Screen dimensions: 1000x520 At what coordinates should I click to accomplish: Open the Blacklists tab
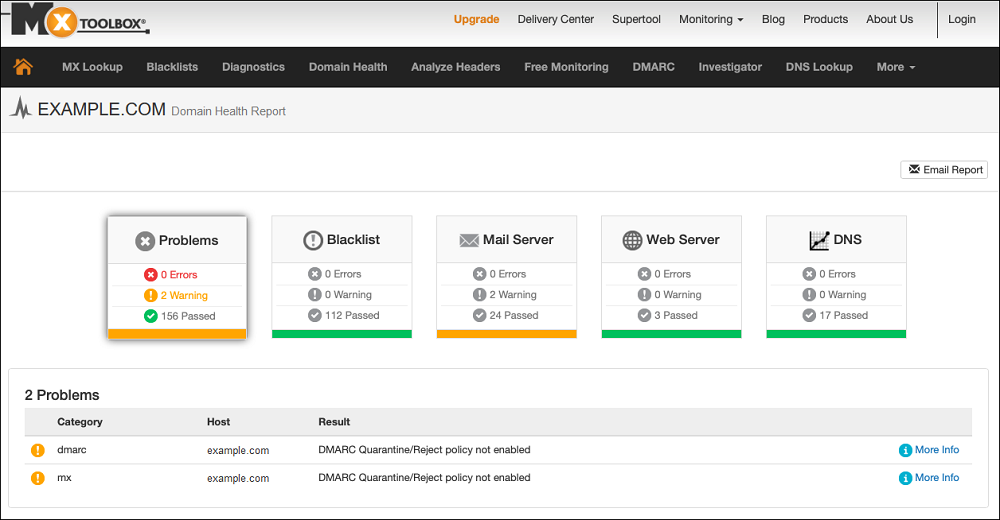[x=172, y=67]
